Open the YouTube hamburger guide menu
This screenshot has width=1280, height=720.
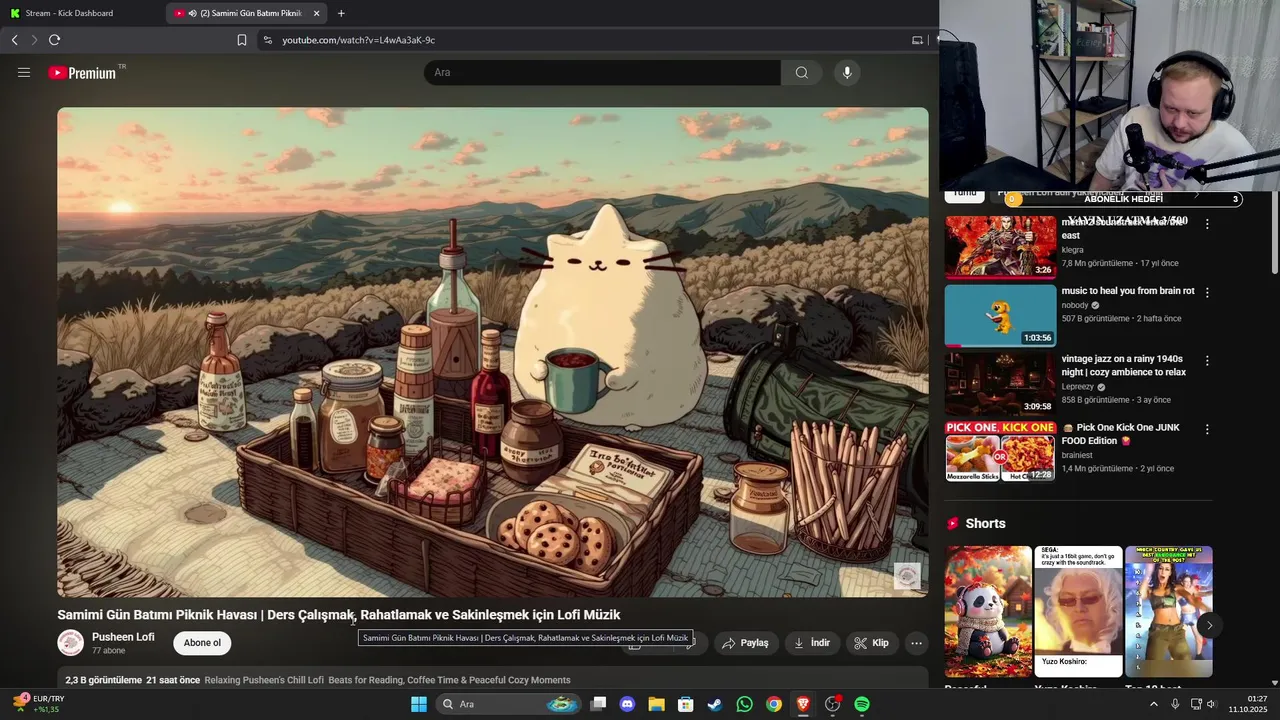tap(24, 72)
